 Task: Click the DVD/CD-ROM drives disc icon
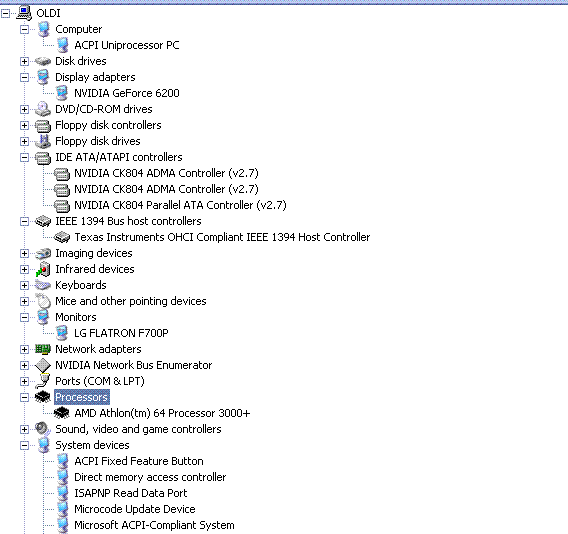pos(43,109)
